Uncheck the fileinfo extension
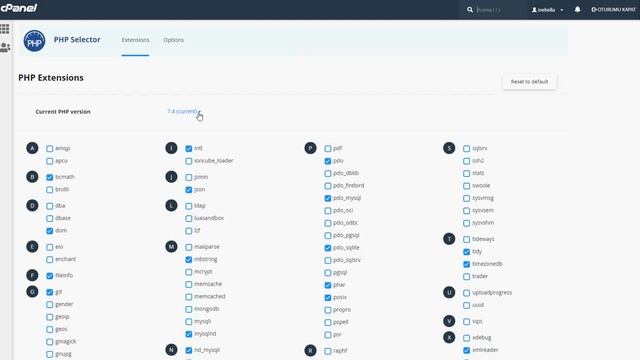Viewport: 640px width, 360px height. coord(49,276)
